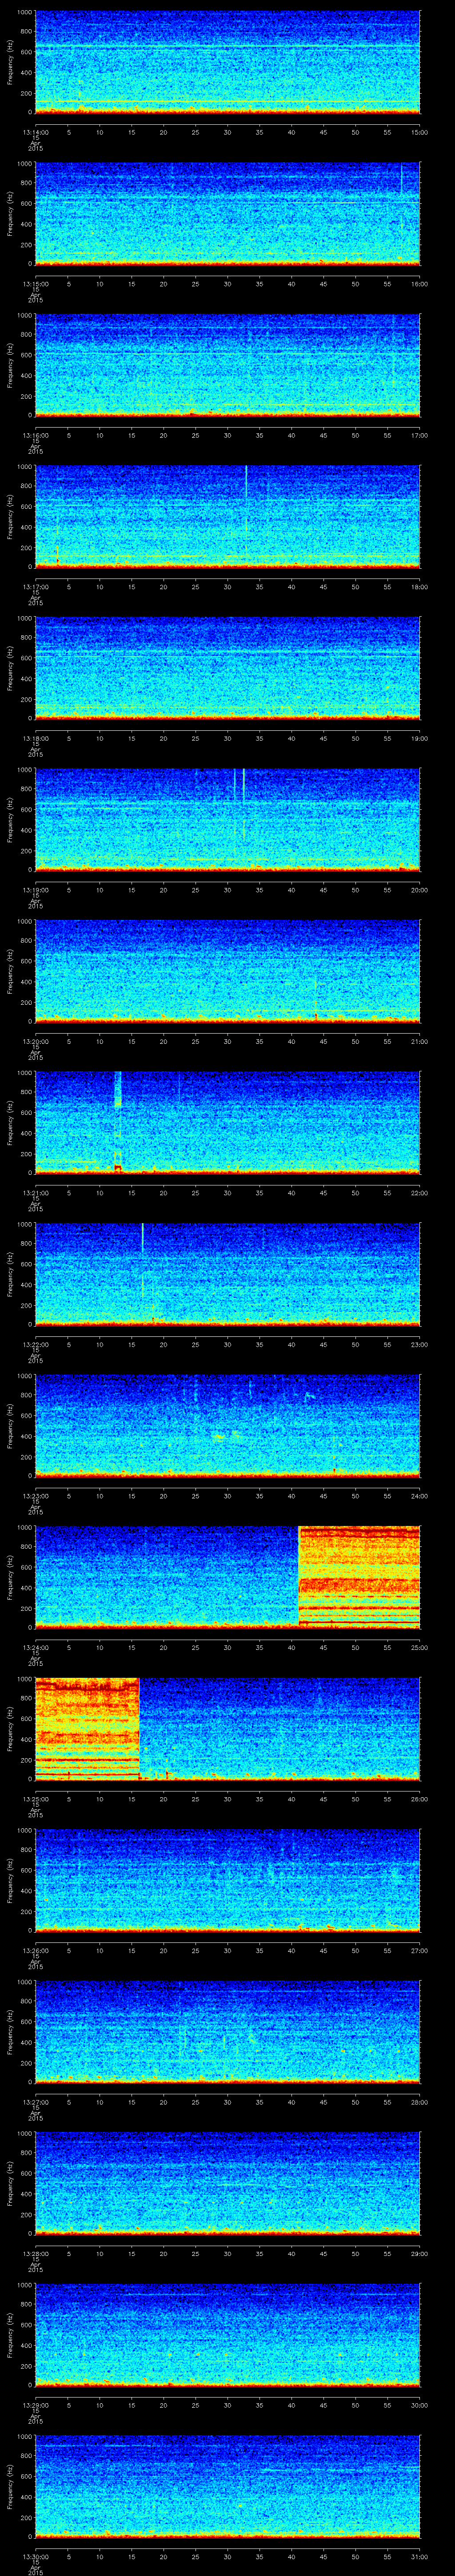Image resolution: width=455 pixels, height=2576 pixels.
Task: Click the Frequency (Hz) axis label of 13:30:00 panel
Action: [x=10, y=2487]
